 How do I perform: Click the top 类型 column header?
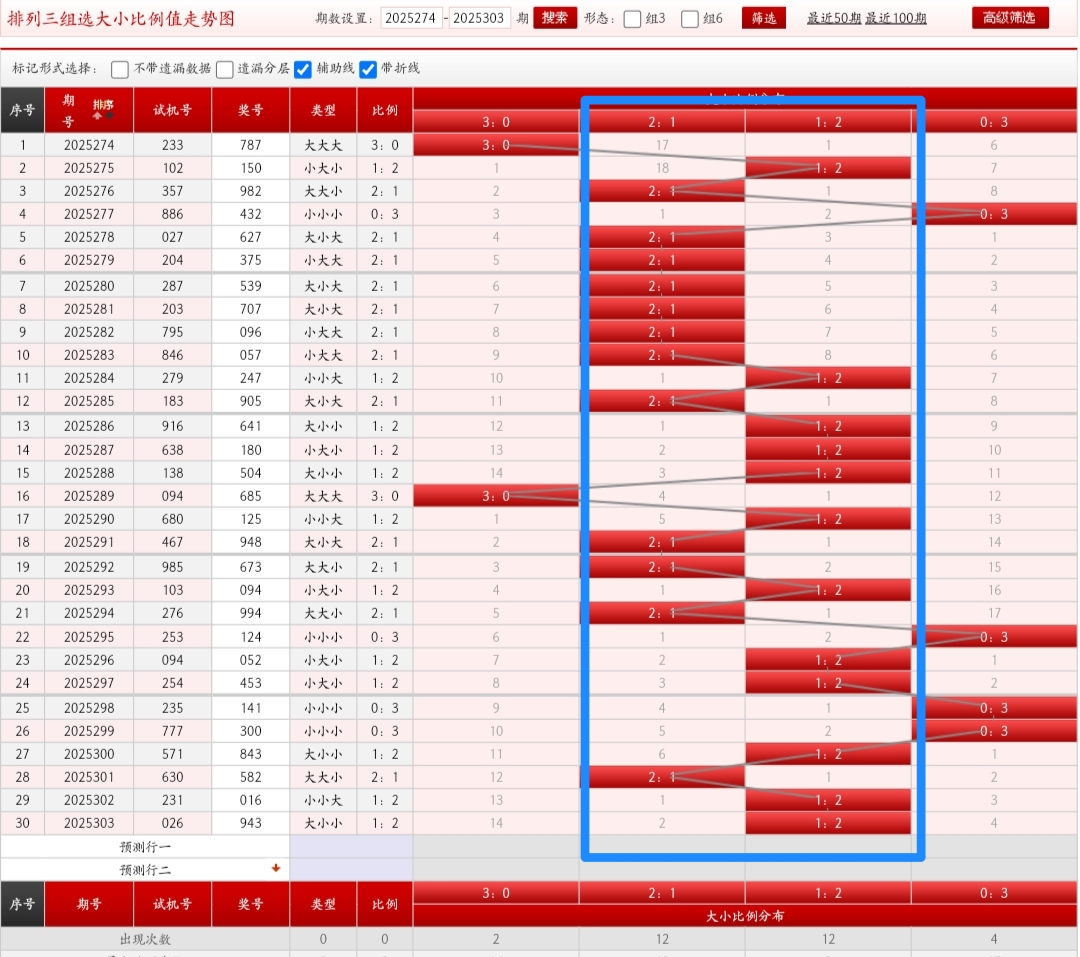323,110
